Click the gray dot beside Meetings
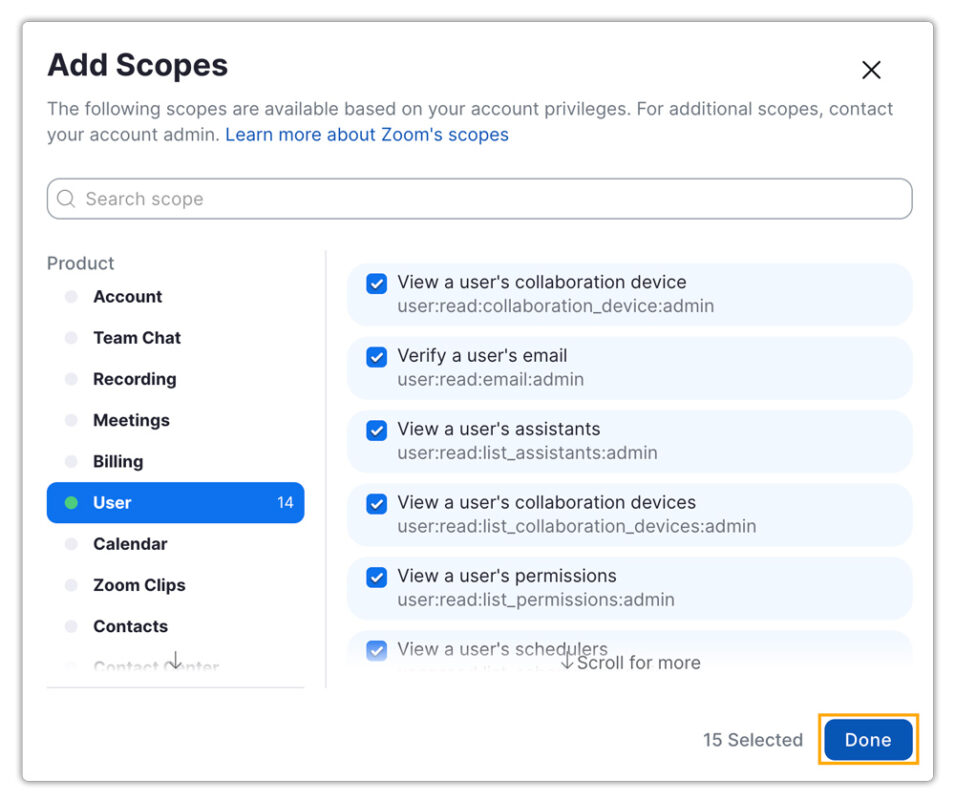This screenshot has width=955, height=800. [x=71, y=420]
